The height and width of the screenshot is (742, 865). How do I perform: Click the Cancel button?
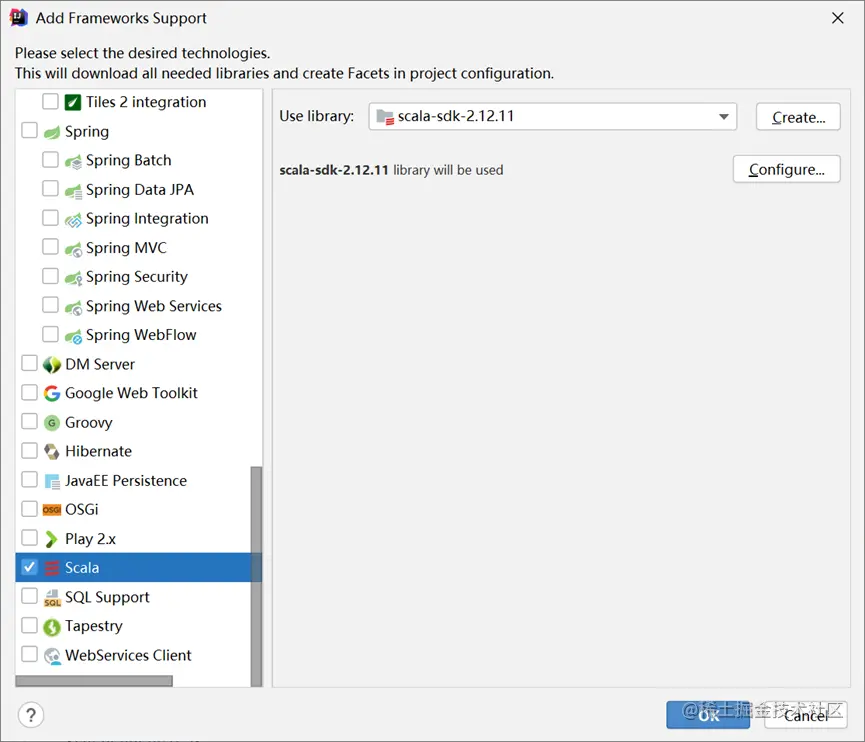[x=805, y=715]
